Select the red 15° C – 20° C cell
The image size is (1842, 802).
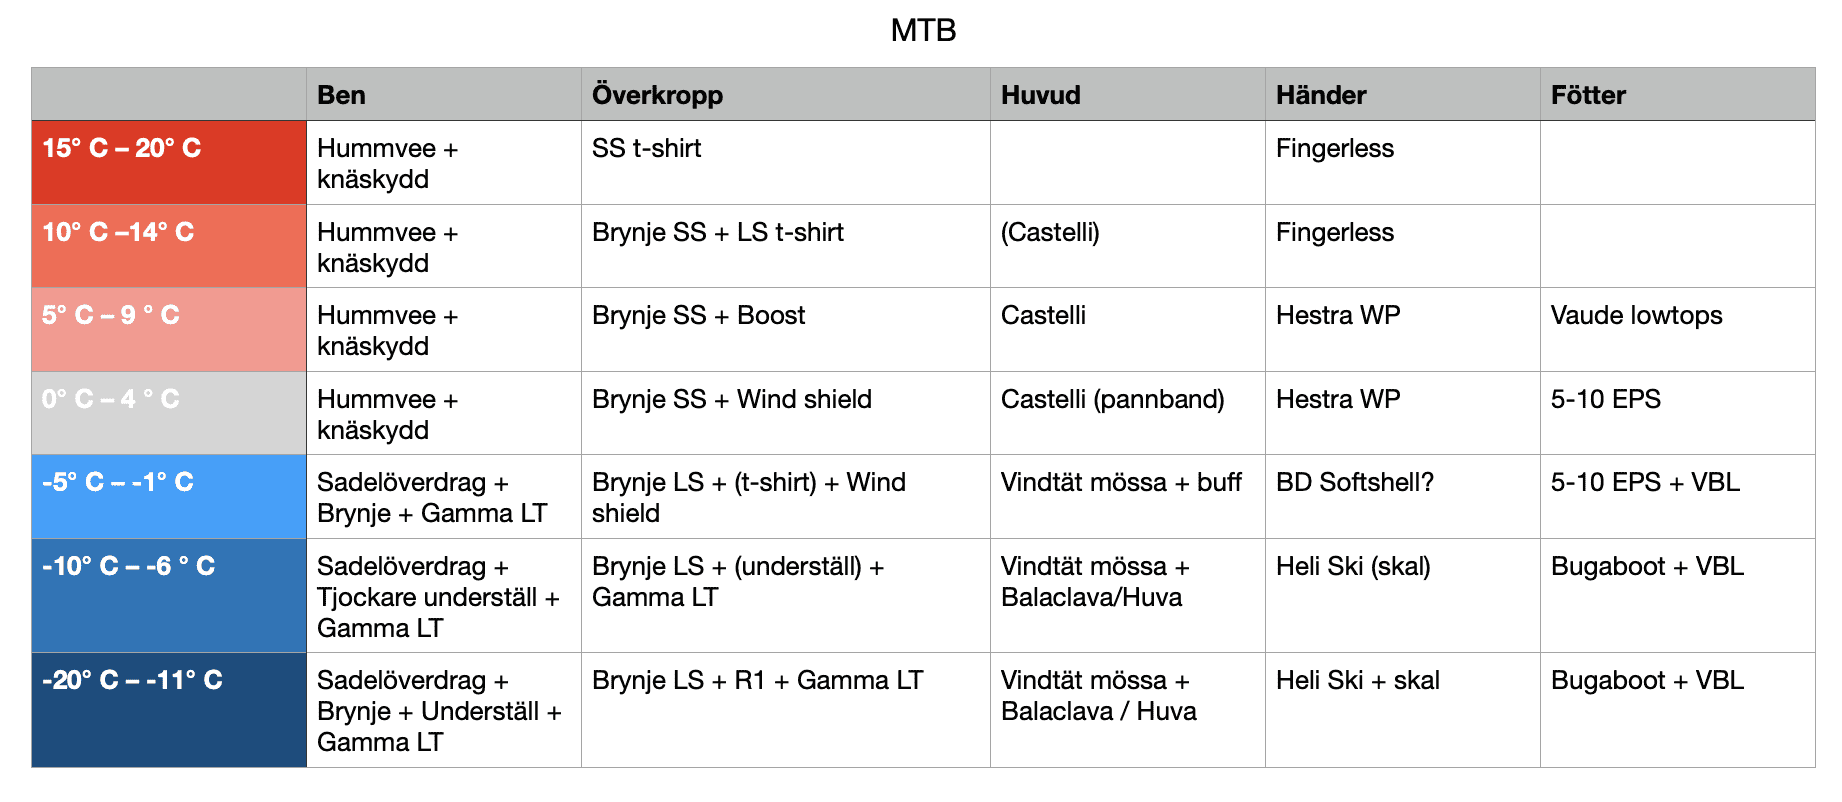(169, 163)
